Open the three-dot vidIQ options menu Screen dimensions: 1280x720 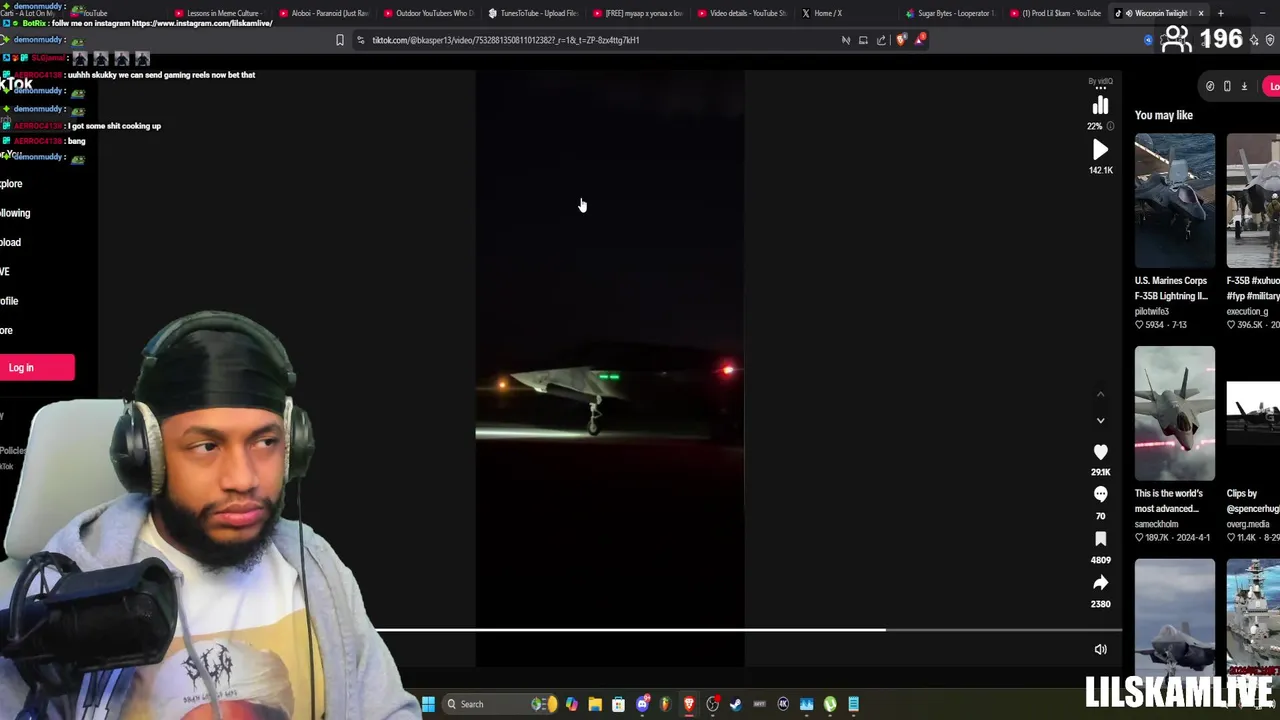click(x=1100, y=88)
